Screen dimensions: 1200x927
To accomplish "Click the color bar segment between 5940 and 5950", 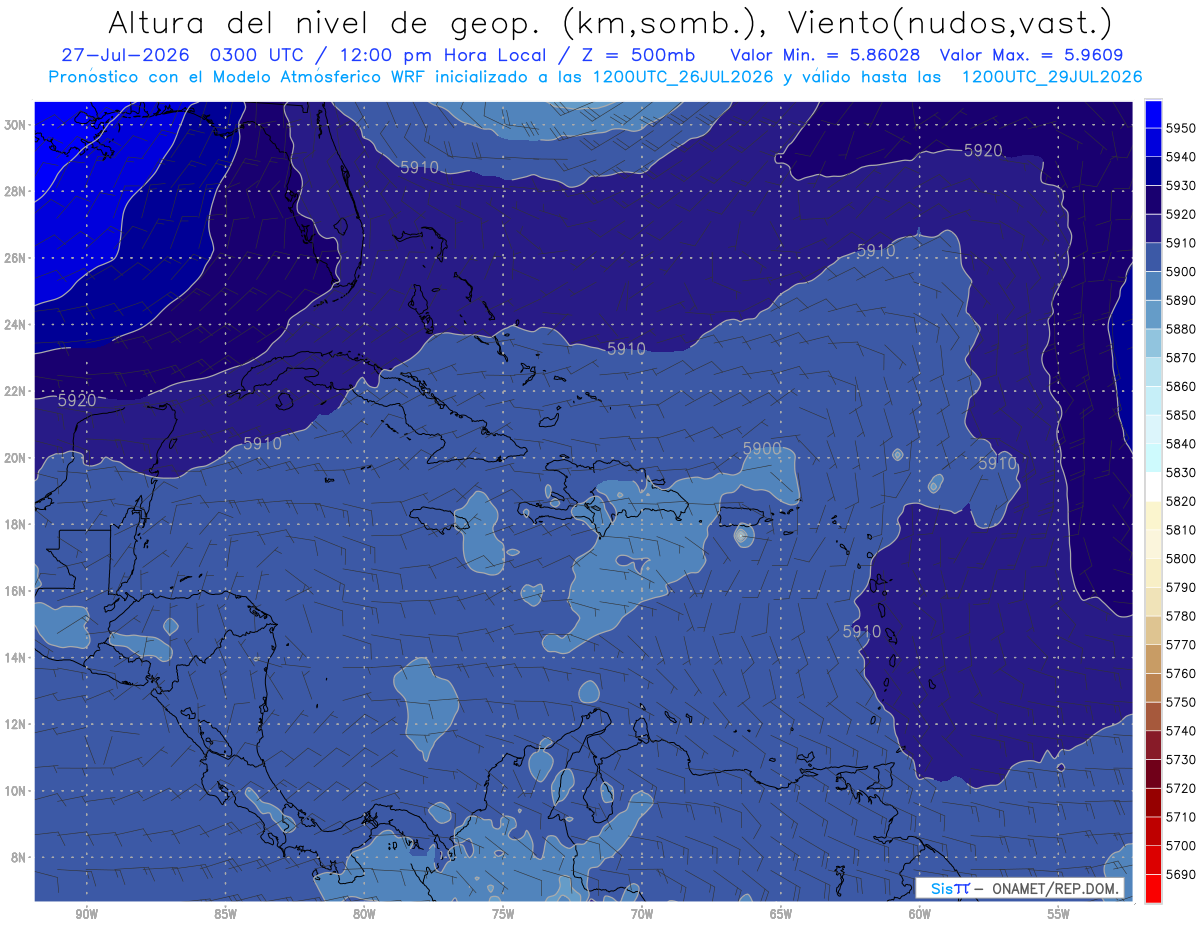I will (x=1153, y=143).
